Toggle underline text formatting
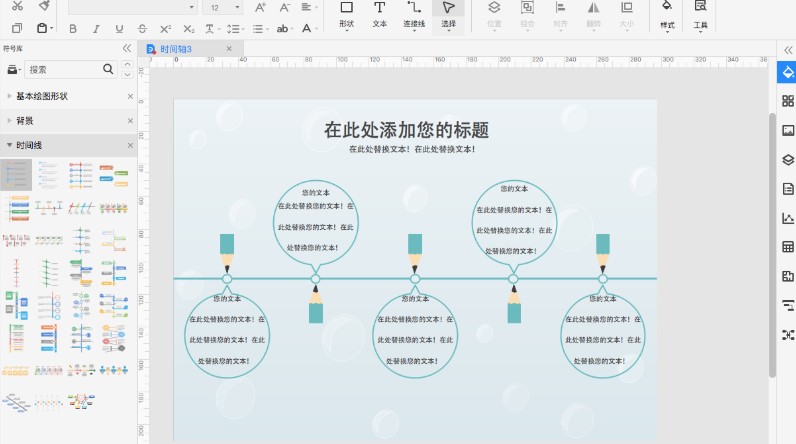This screenshot has height=444, width=796. 119,29
